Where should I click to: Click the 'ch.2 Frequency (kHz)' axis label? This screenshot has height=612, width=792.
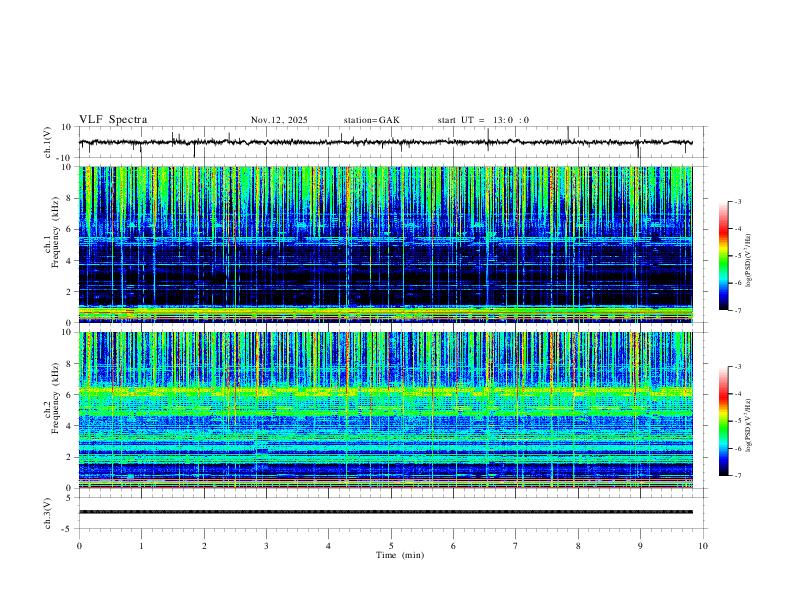click(52, 398)
